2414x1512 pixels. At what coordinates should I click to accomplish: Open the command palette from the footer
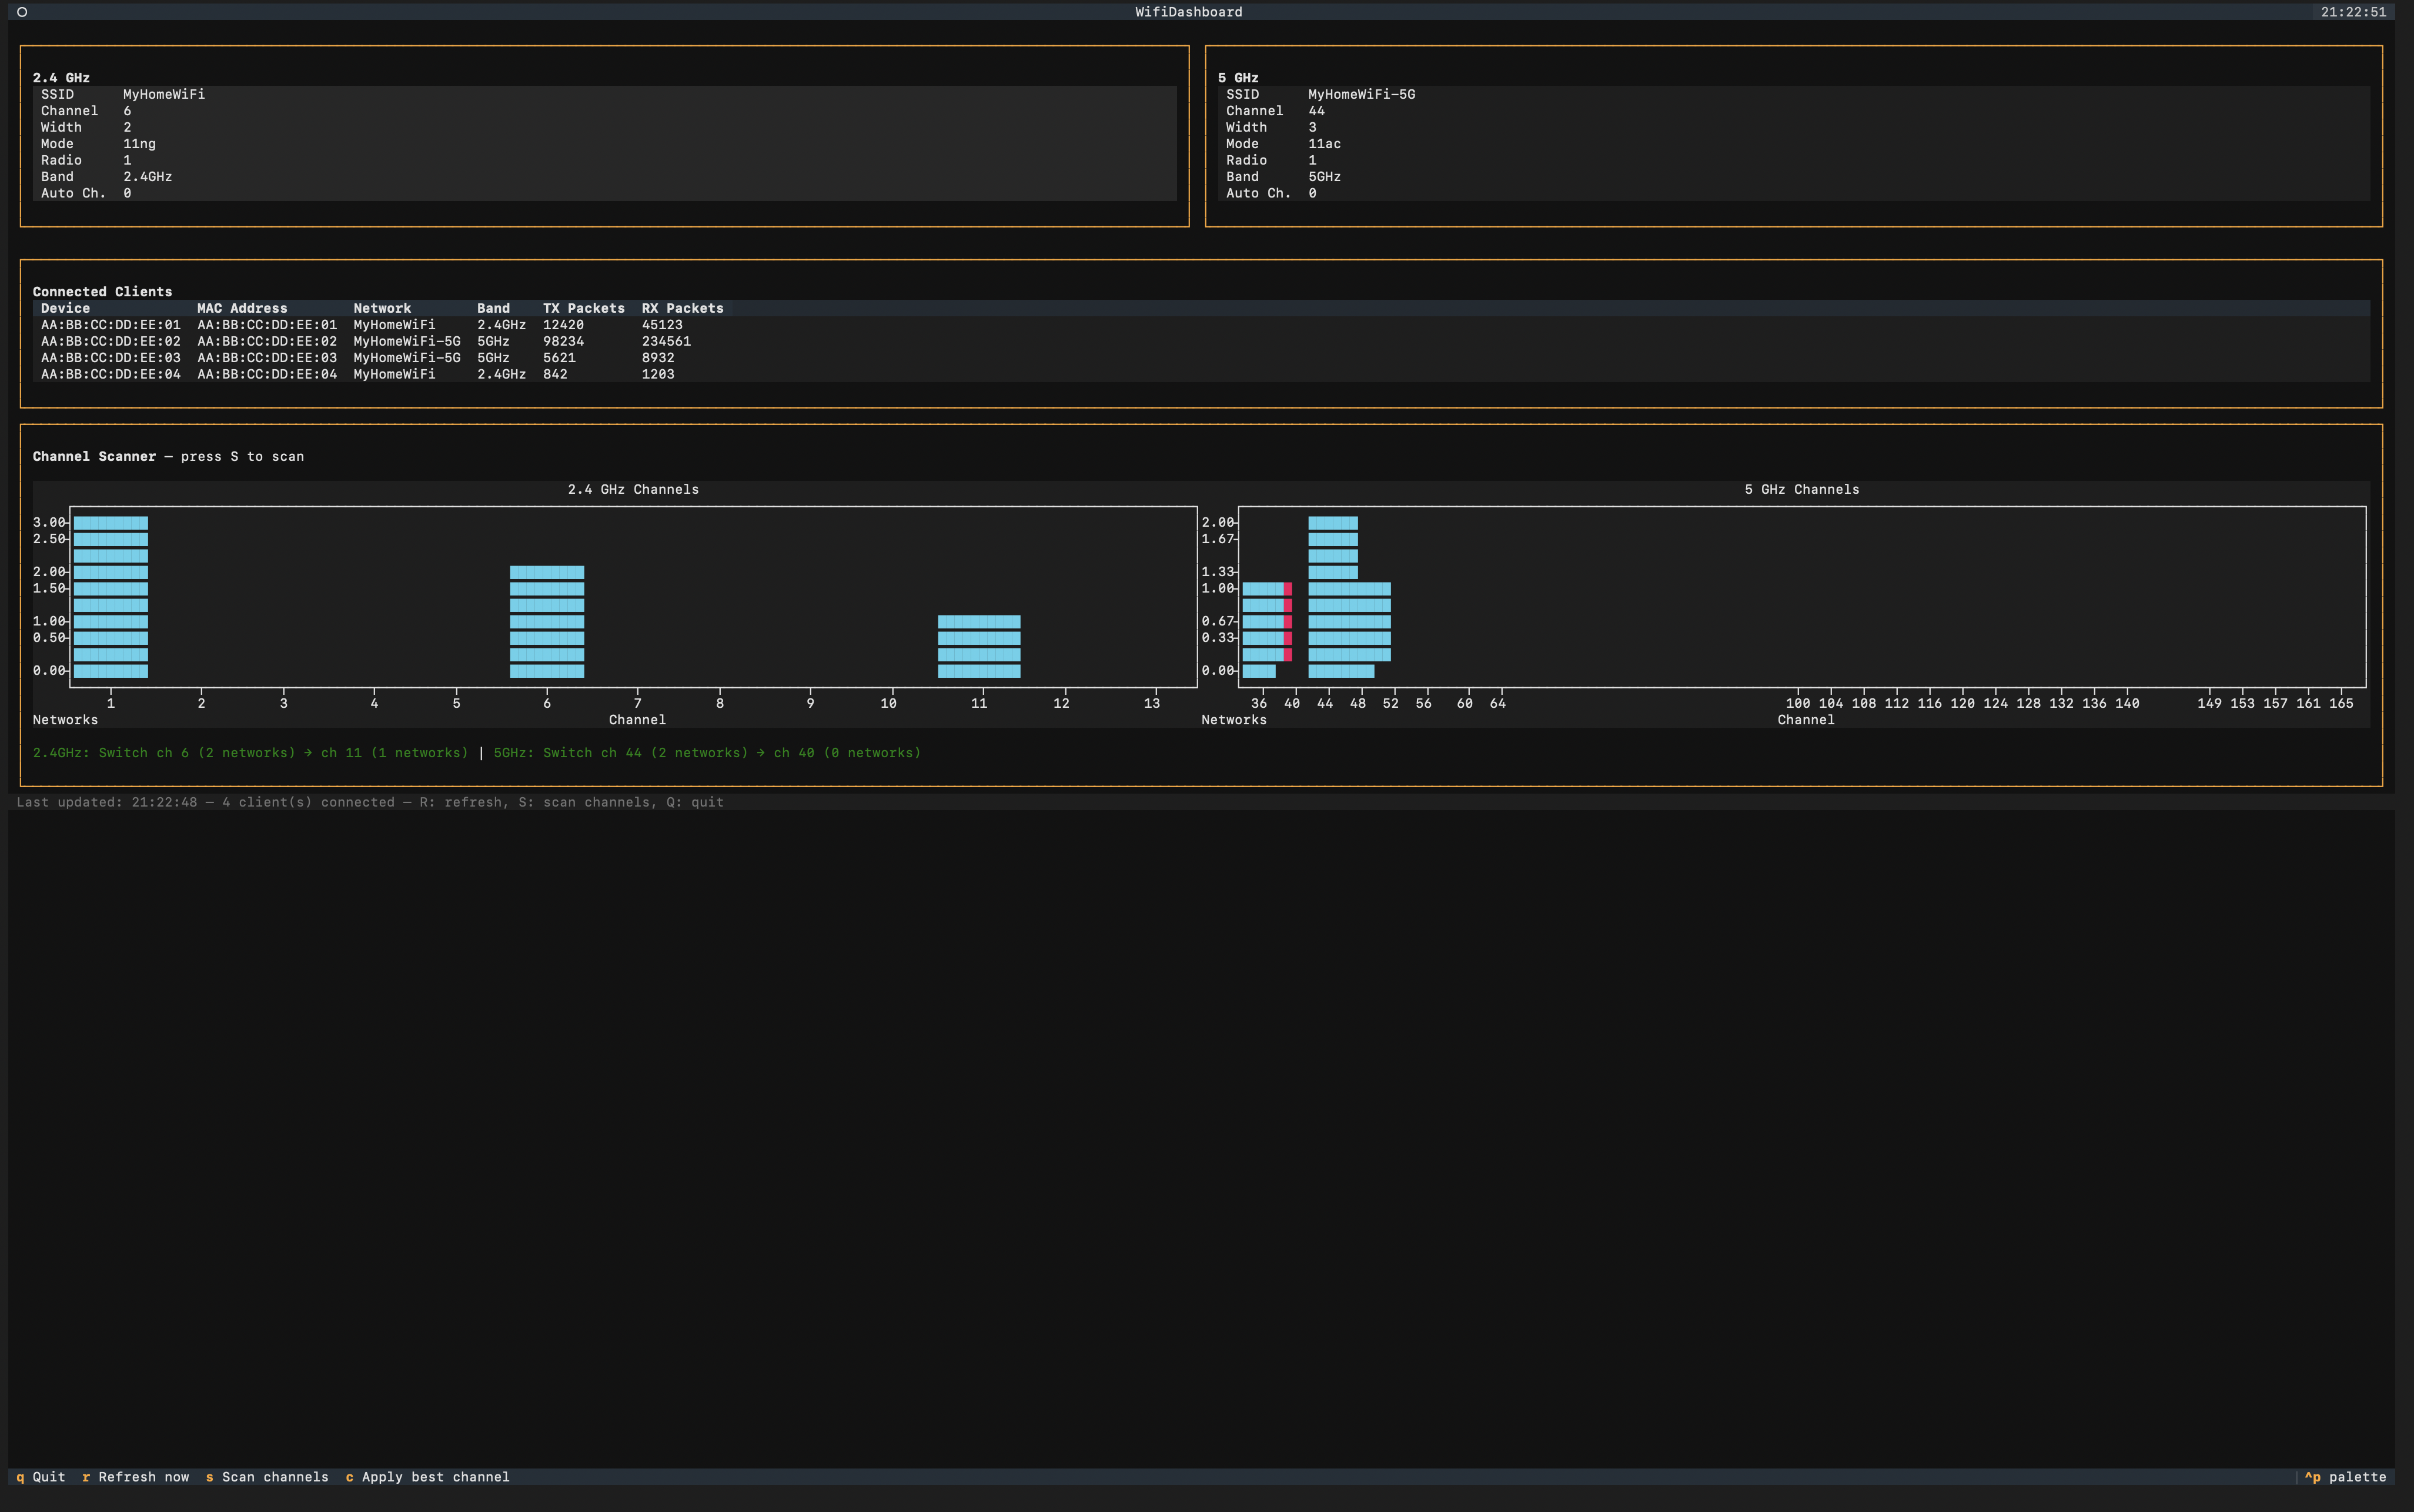(2345, 1477)
